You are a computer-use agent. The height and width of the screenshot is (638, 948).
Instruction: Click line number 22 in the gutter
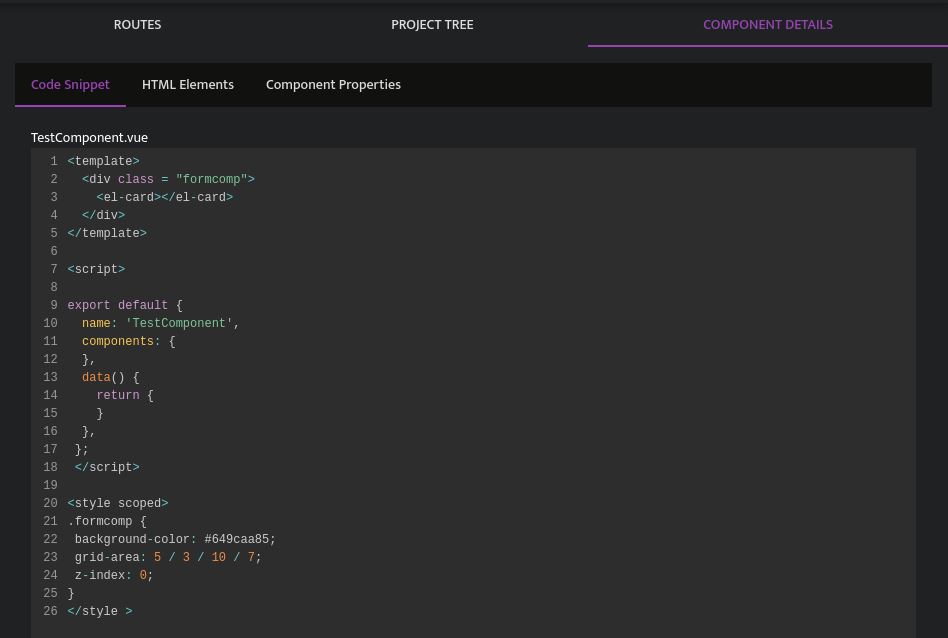(x=50, y=539)
